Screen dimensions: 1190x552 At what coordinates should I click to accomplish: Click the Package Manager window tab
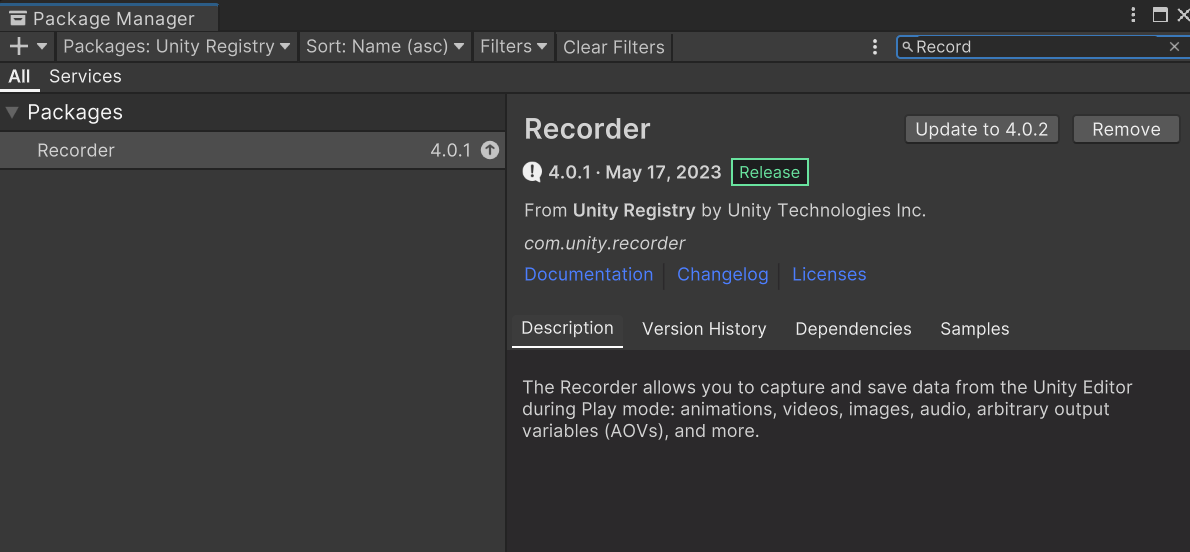[110, 17]
